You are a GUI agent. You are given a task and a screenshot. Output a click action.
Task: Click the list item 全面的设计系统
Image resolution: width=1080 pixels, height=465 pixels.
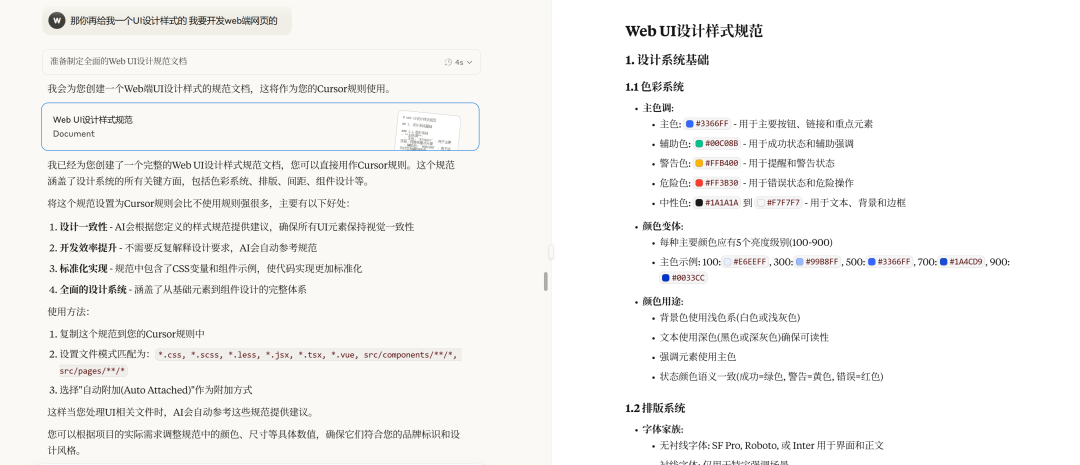(x=183, y=289)
